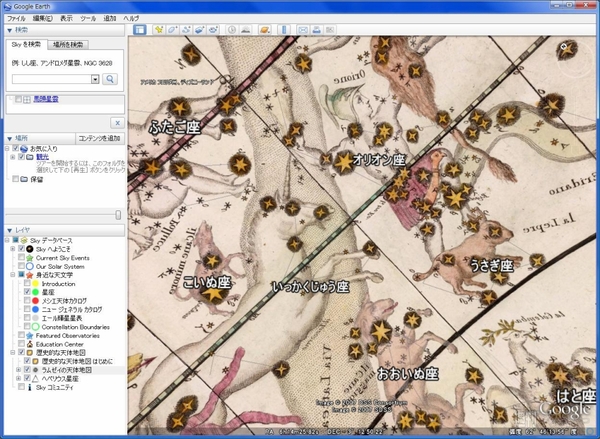Viewport: 600px width, 439px height.
Task: Enable the Constellation Boundaries layer checkbox
Action: click(x=28, y=326)
